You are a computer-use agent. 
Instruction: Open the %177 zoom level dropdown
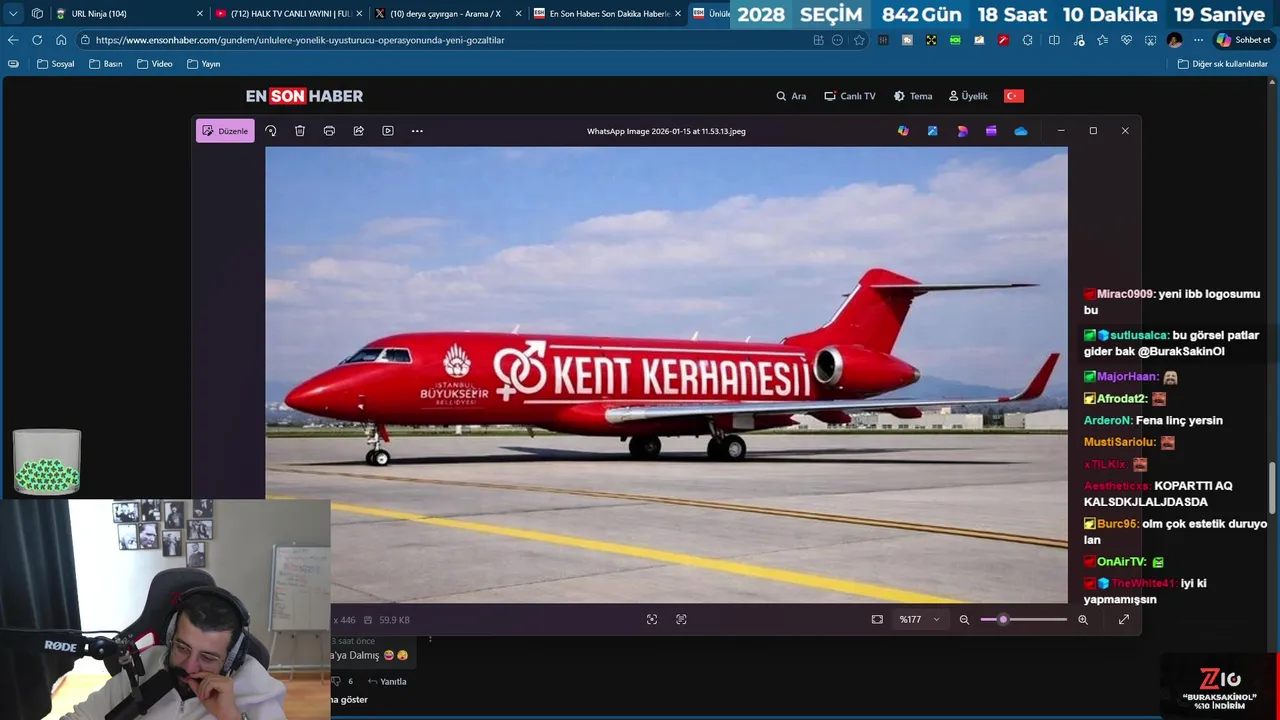(920, 620)
